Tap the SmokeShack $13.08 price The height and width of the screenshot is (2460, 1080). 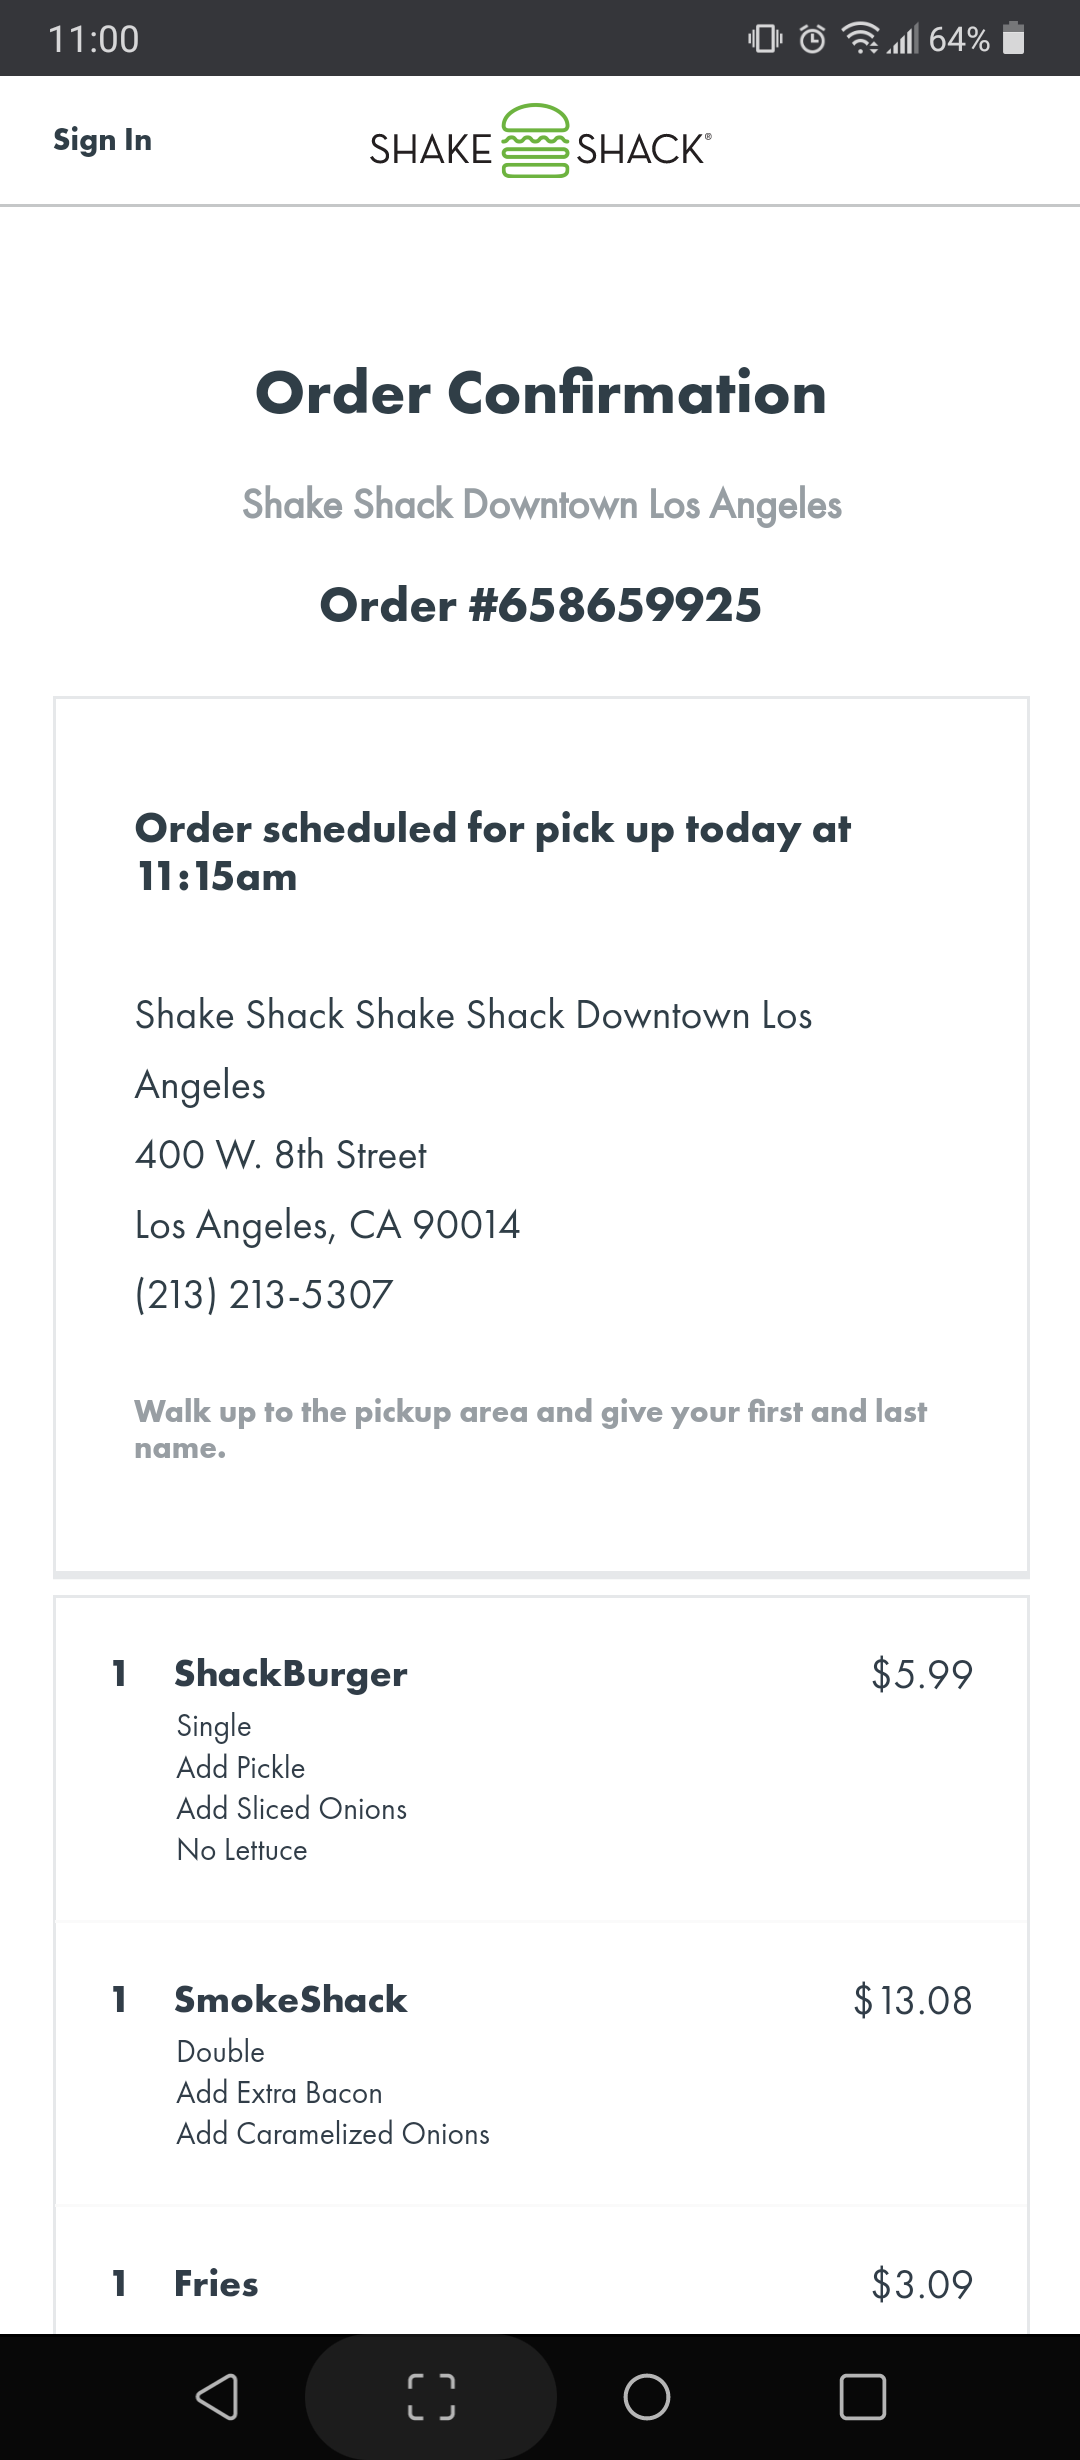912,2001
